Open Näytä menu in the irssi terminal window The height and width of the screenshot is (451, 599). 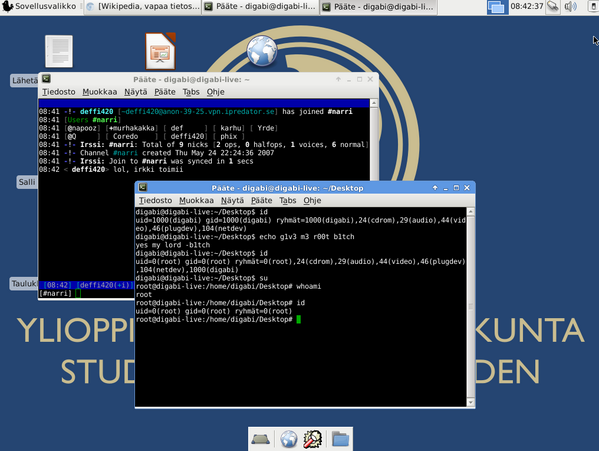[136, 92]
